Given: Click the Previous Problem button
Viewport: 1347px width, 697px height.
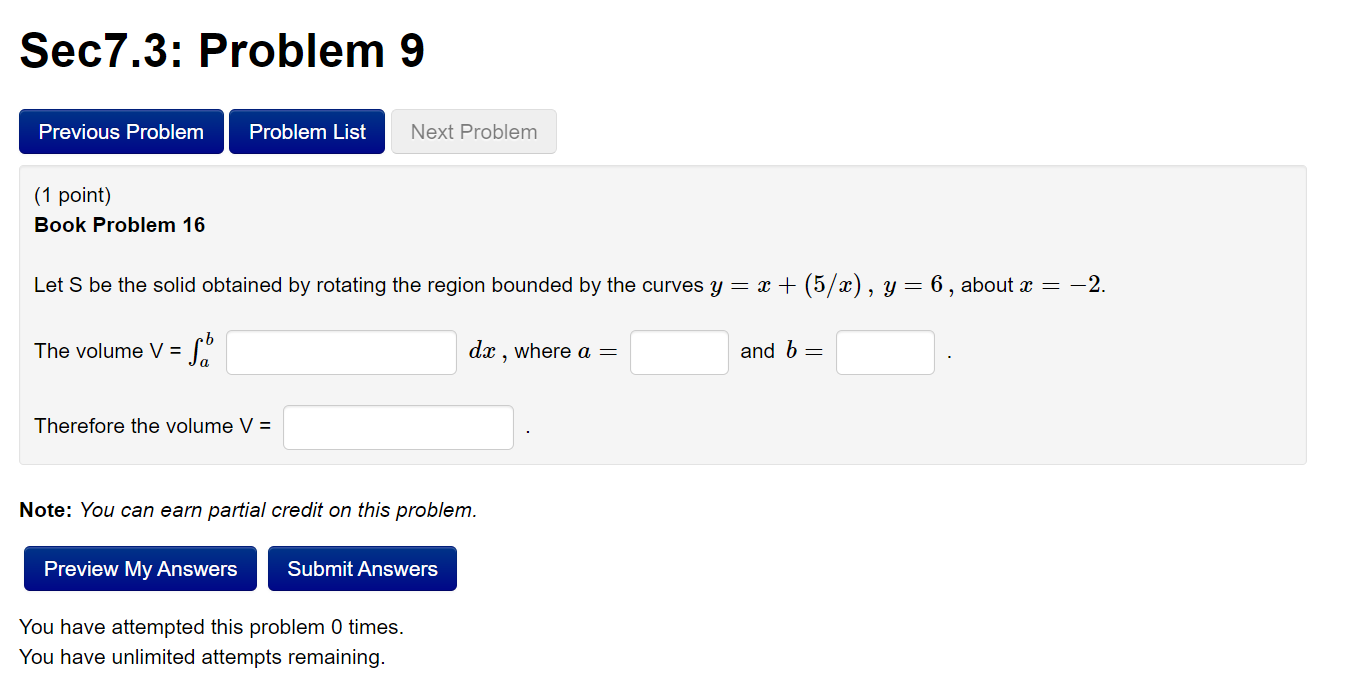Looking at the screenshot, I should (x=121, y=131).
